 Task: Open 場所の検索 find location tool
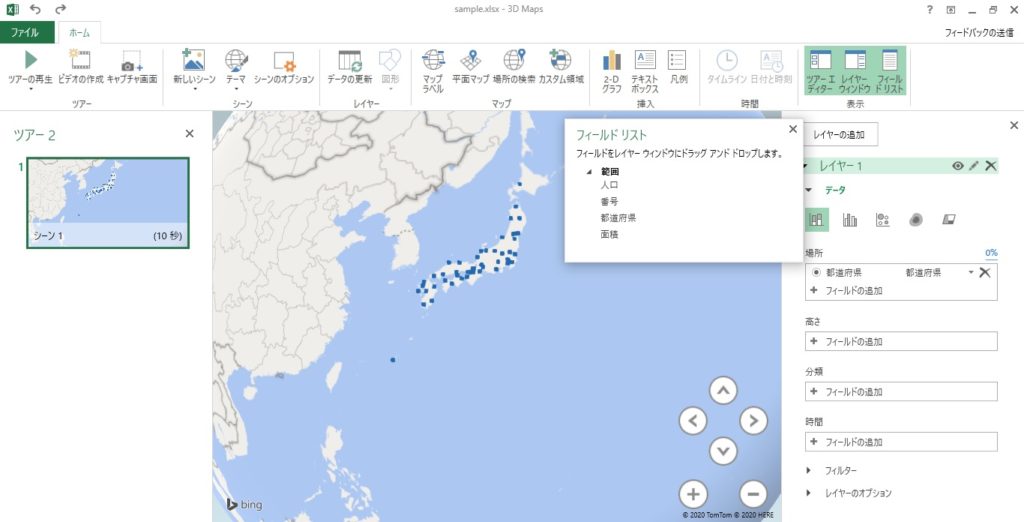point(514,60)
